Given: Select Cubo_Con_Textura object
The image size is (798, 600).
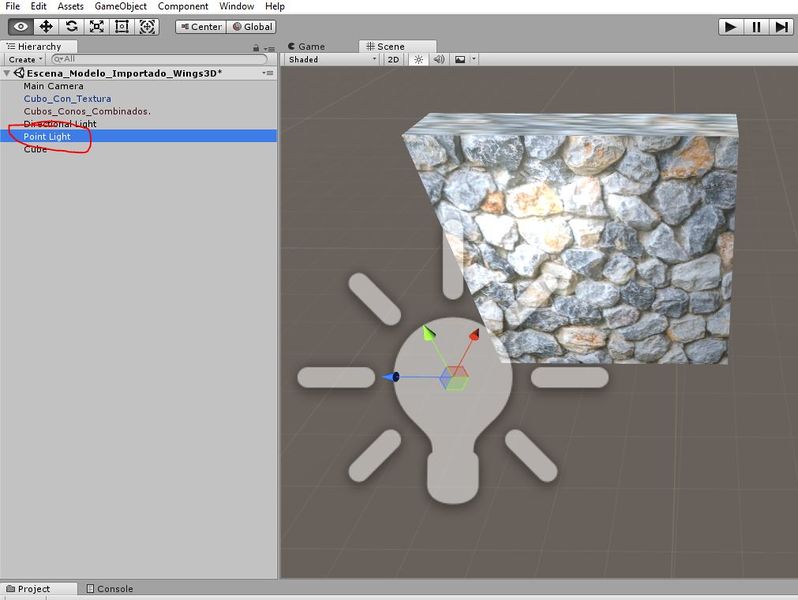Looking at the screenshot, I should point(138,99).
